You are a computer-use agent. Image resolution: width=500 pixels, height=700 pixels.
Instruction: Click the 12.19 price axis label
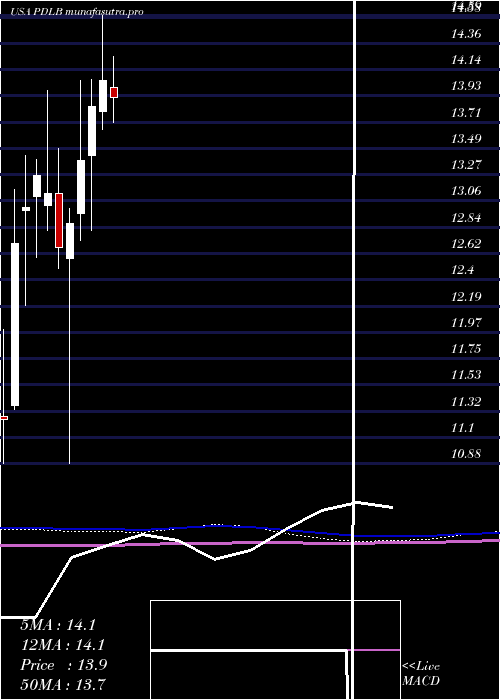(x=466, y=296)
